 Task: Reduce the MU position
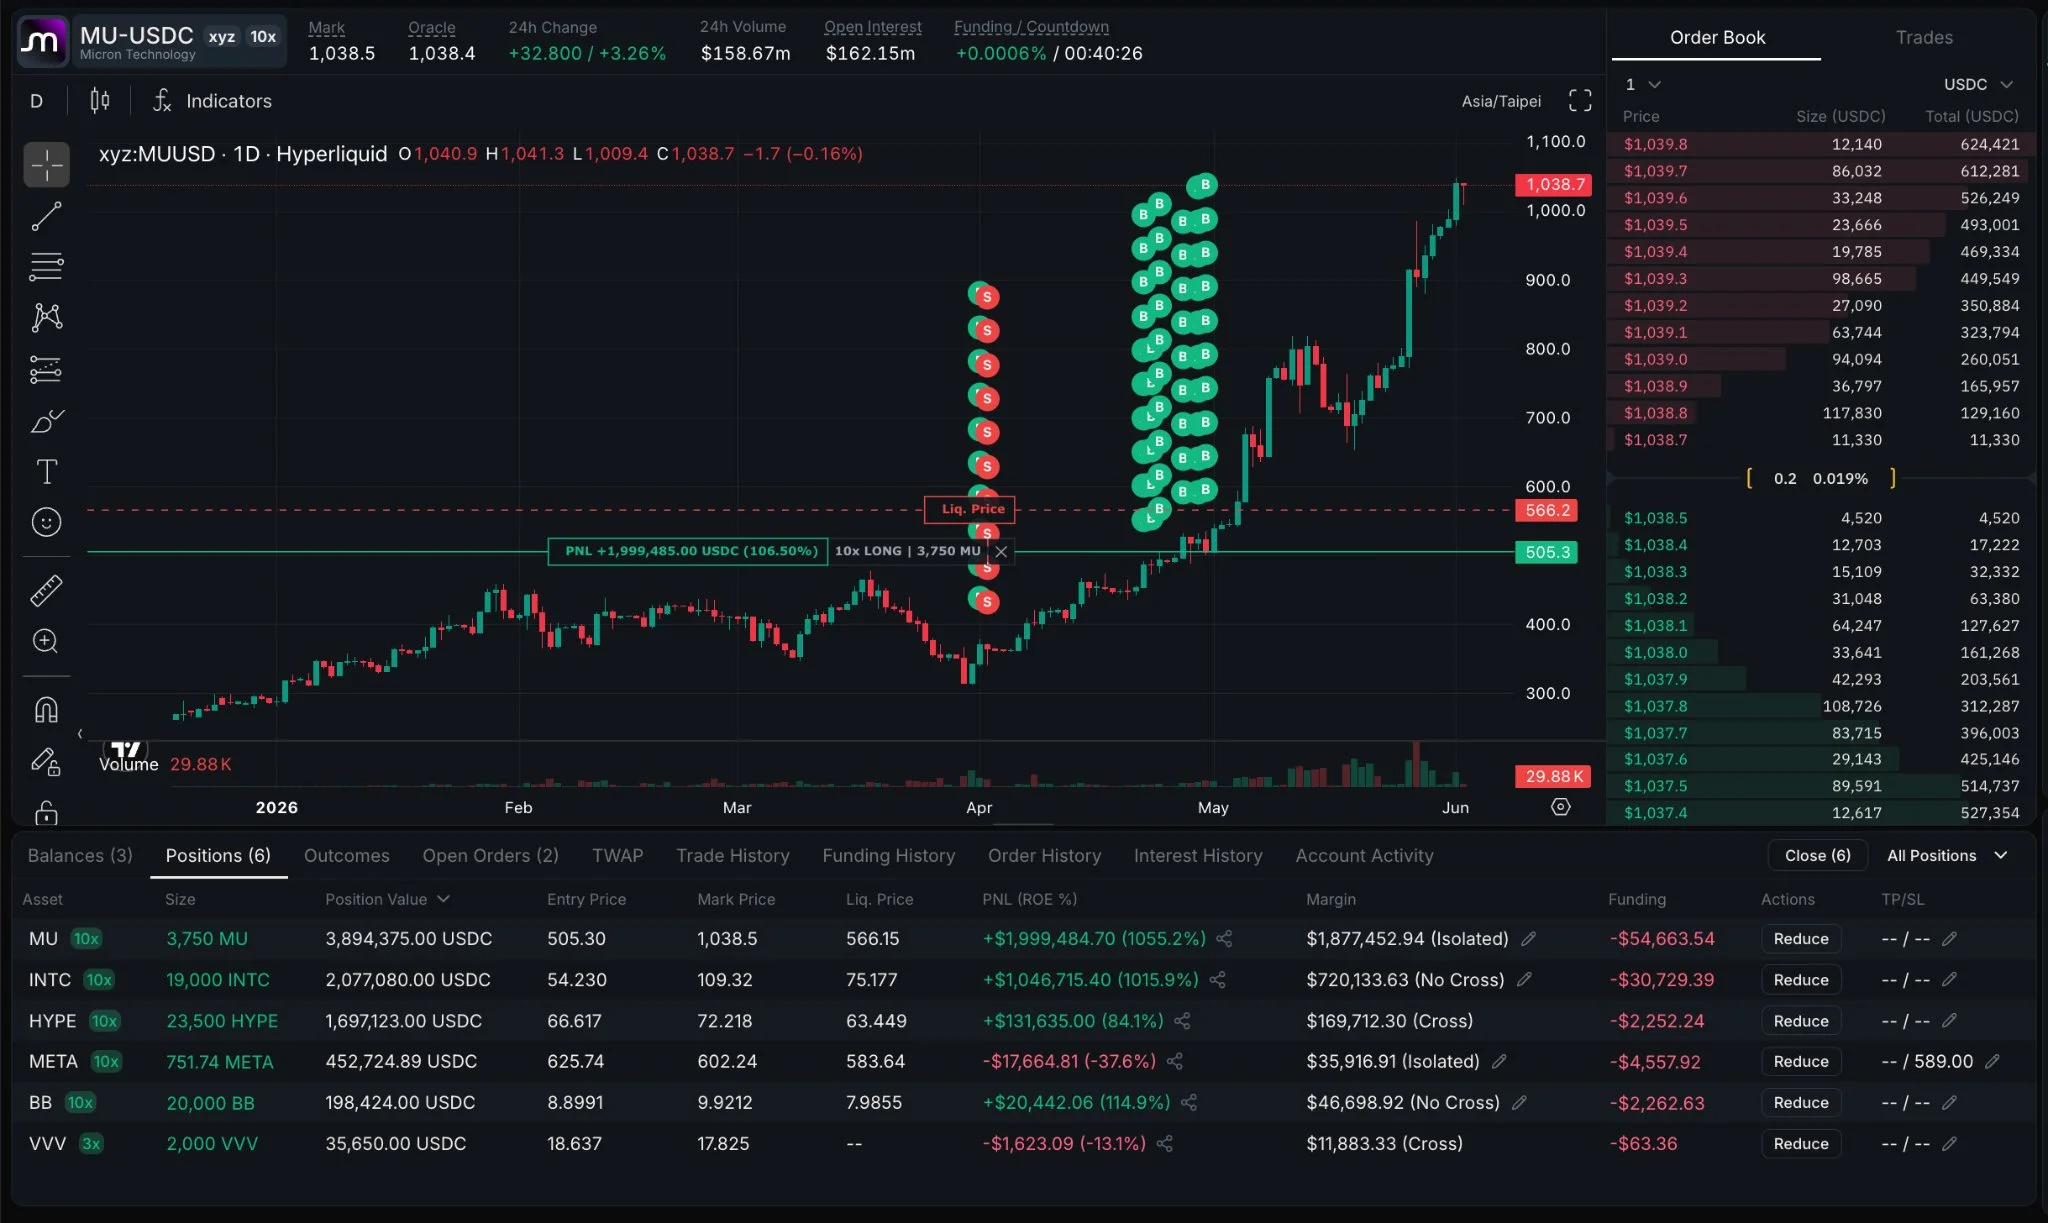[x=1800, y=939]
